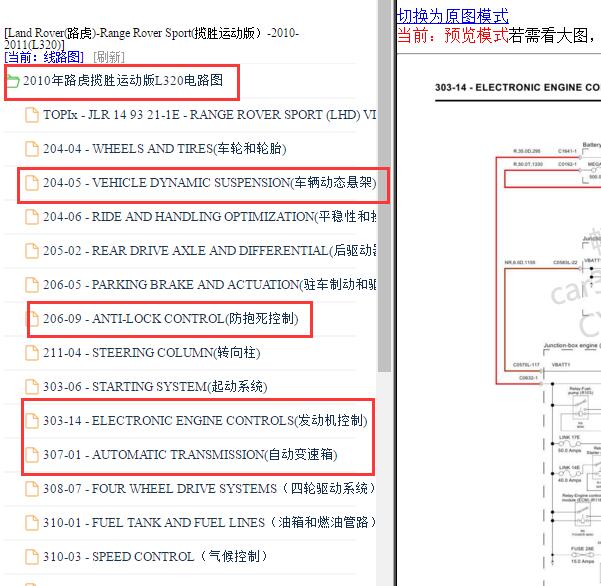This screenshot has height=586, width=601.
Task: Open 206-09 ANTI-LOCK CONTROL diagram
Action: click(171, 319)
